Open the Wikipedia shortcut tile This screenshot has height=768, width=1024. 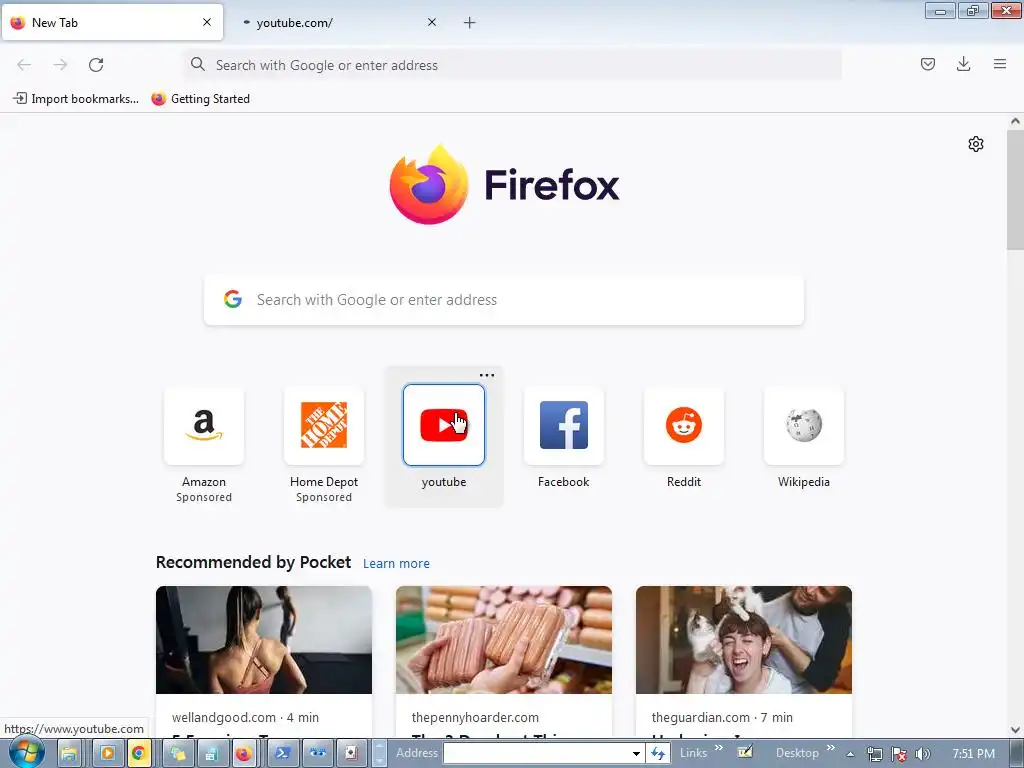803,426
